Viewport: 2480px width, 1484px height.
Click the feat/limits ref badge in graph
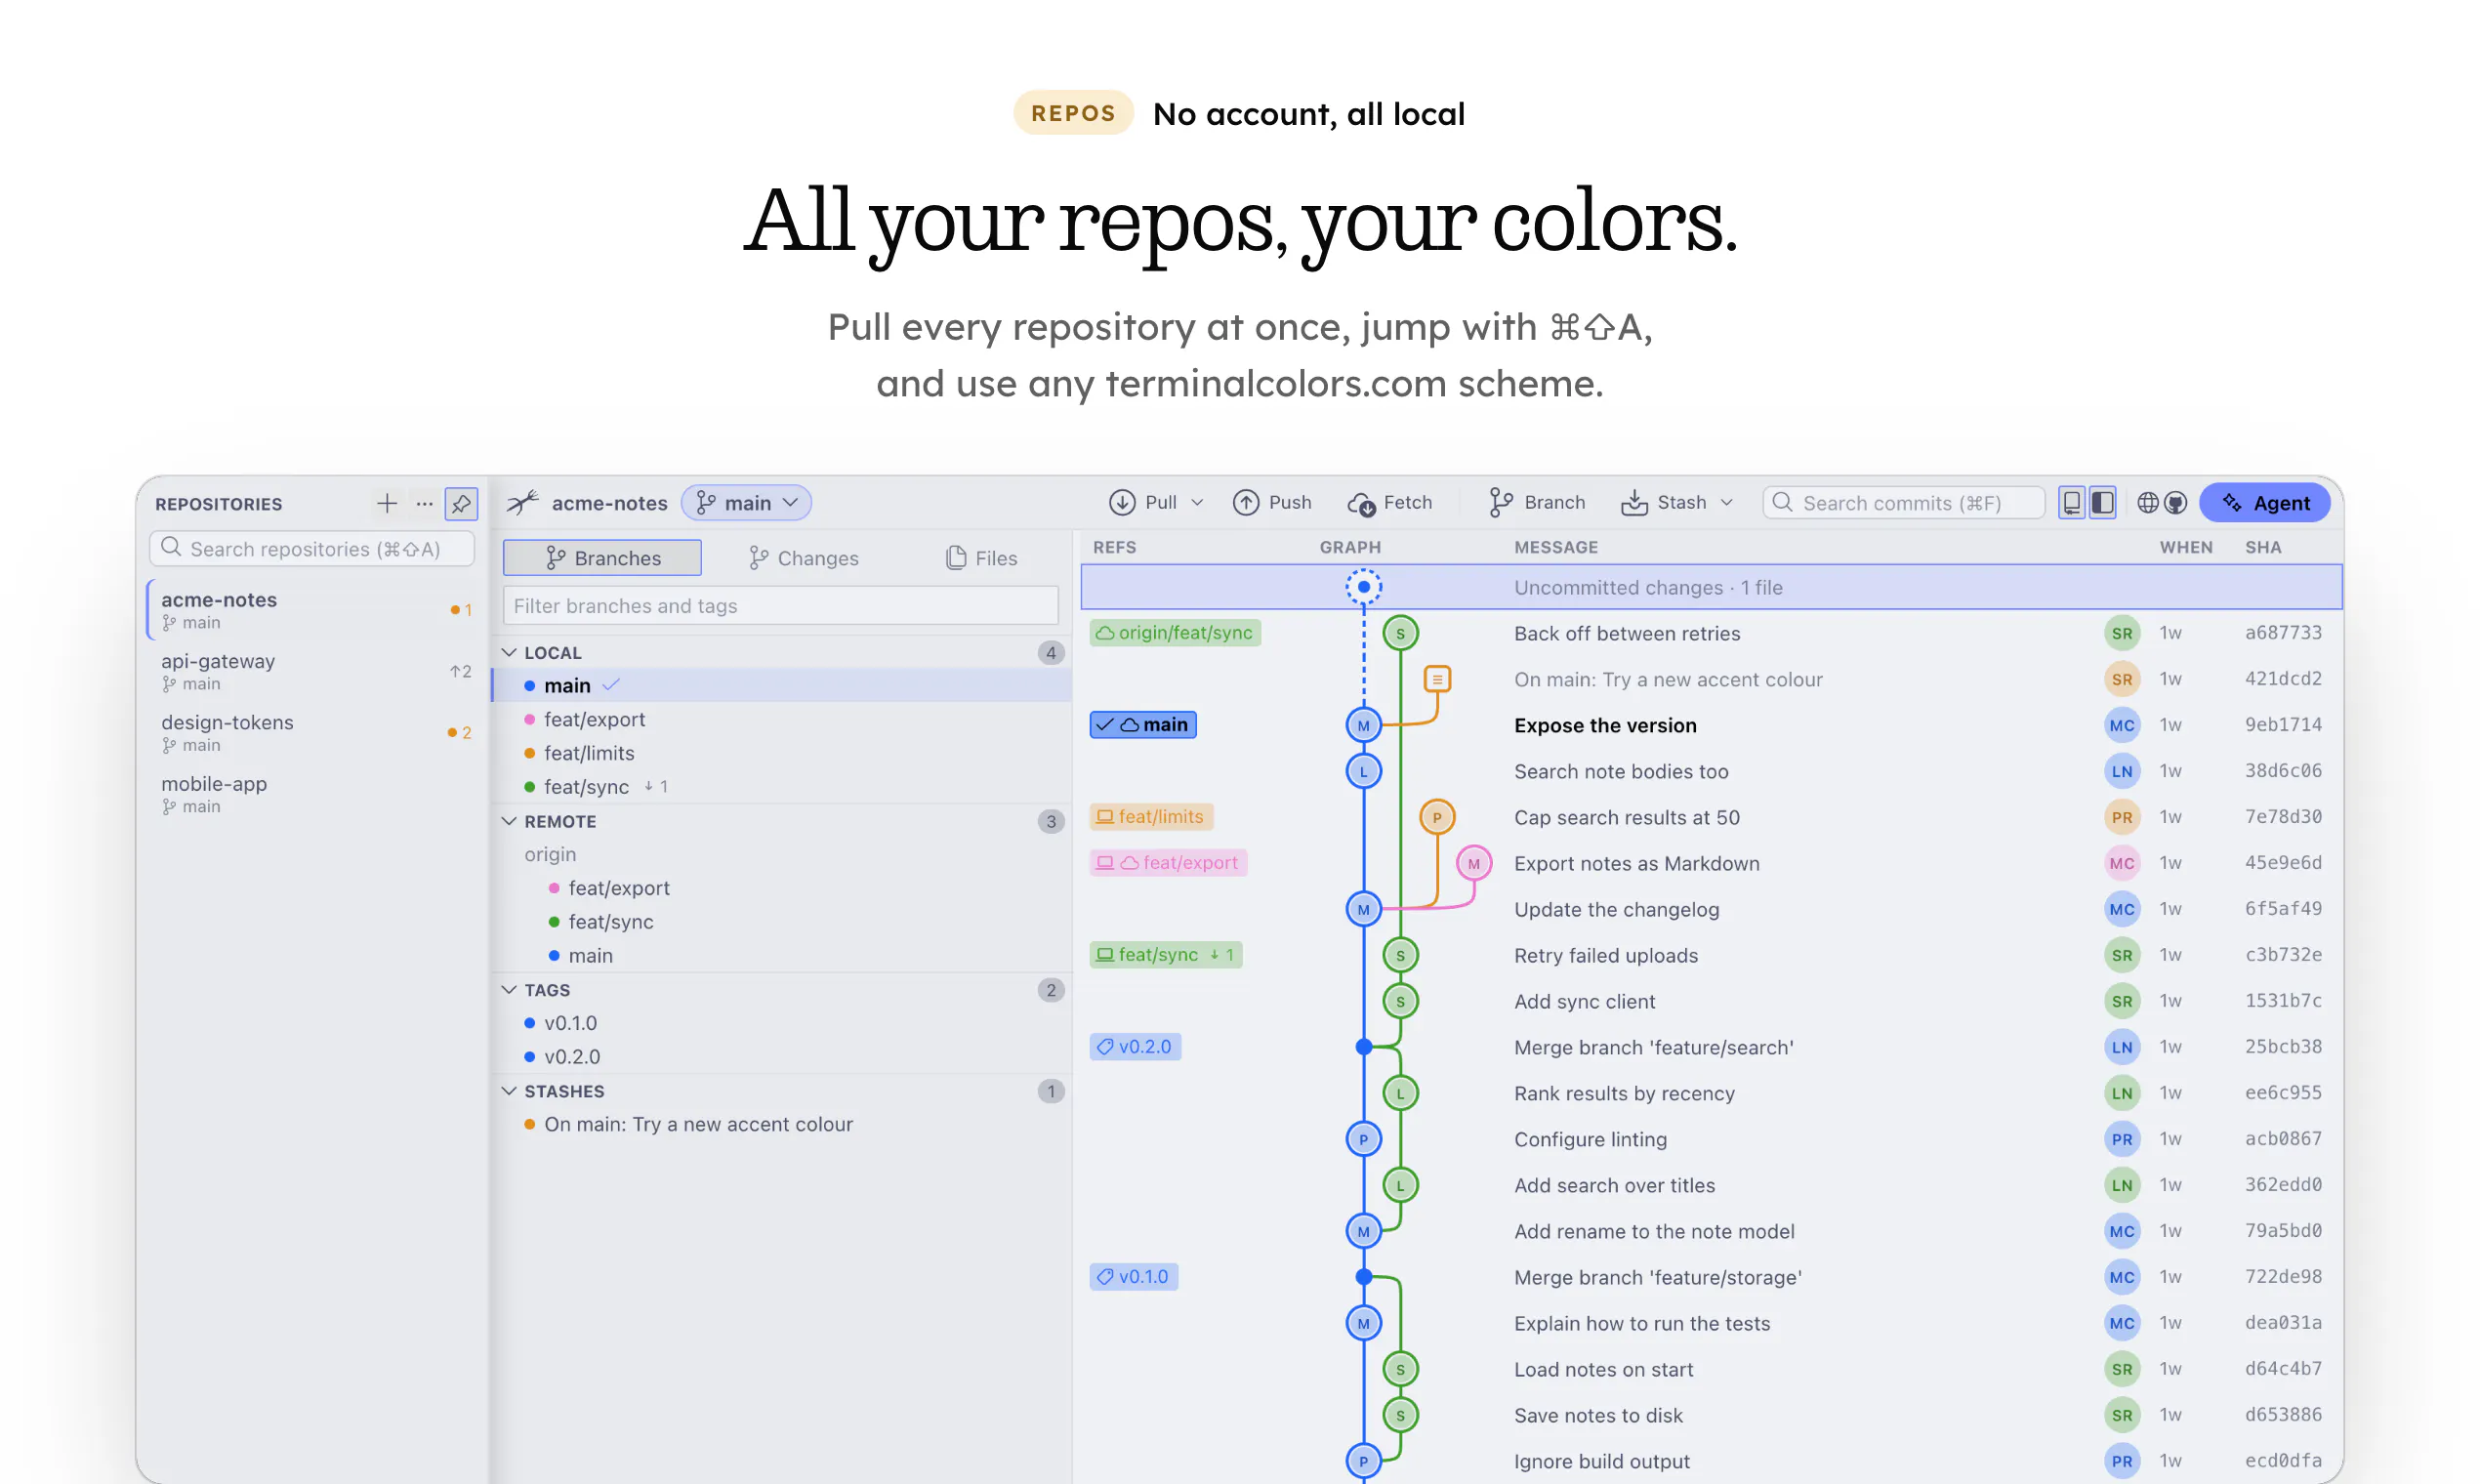(x=1151, y=817)
